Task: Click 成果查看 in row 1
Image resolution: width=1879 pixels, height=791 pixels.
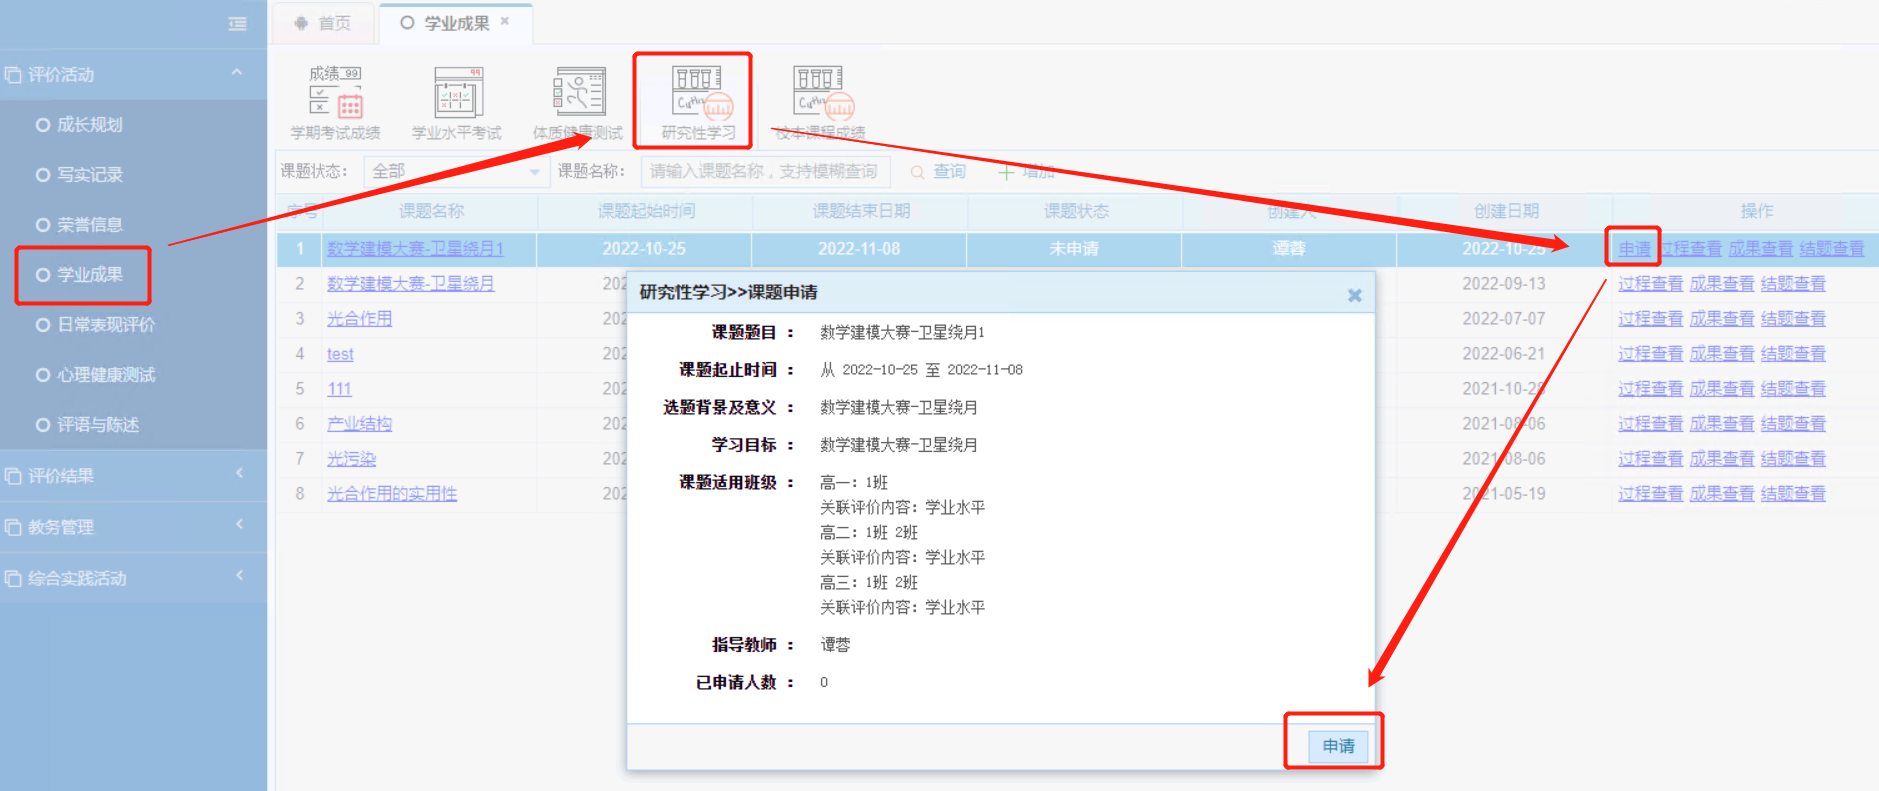Action: click(1760, 249)
